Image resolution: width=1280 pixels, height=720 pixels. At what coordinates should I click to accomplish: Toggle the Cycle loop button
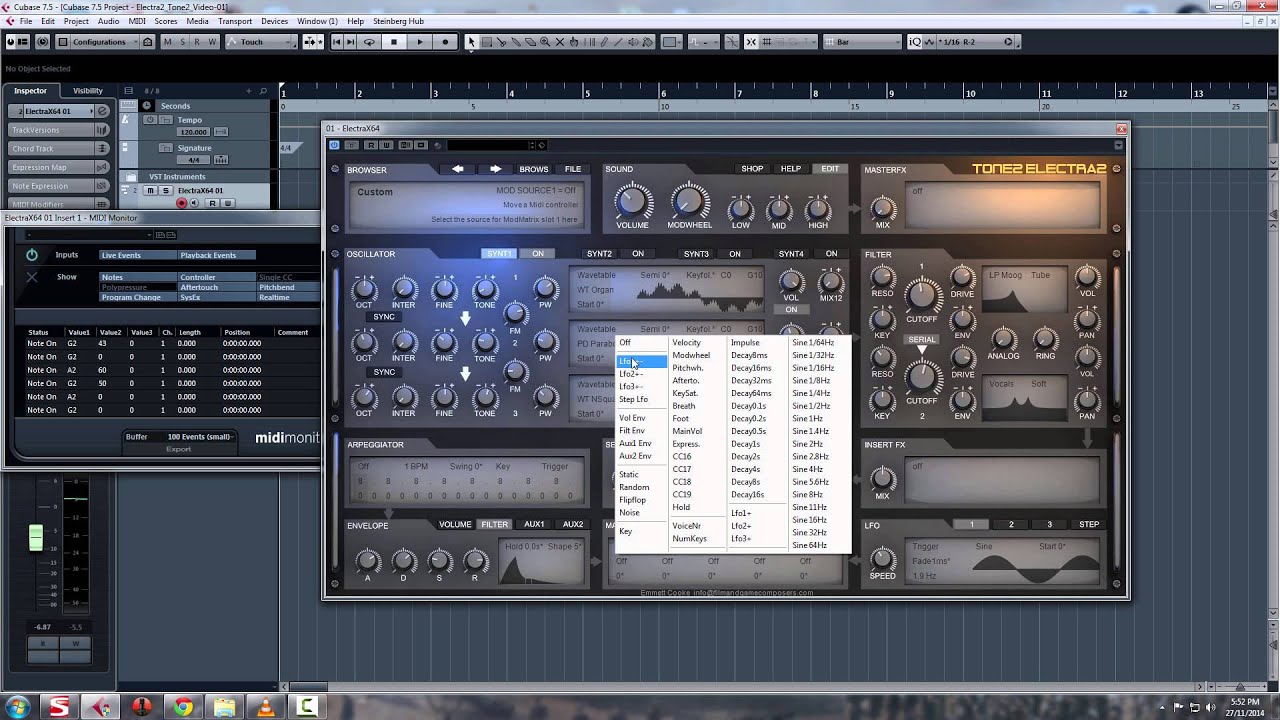[x=369, y=42]
